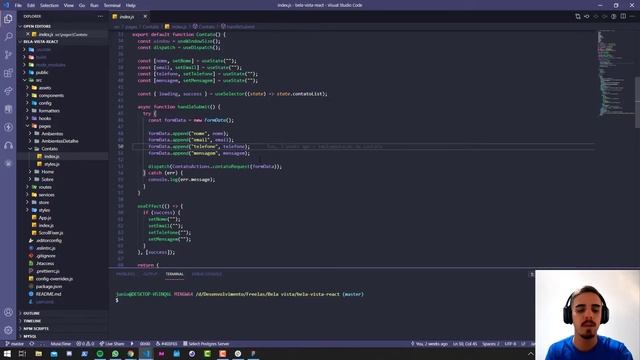Switch to the Output panel tab

[150, 274]
